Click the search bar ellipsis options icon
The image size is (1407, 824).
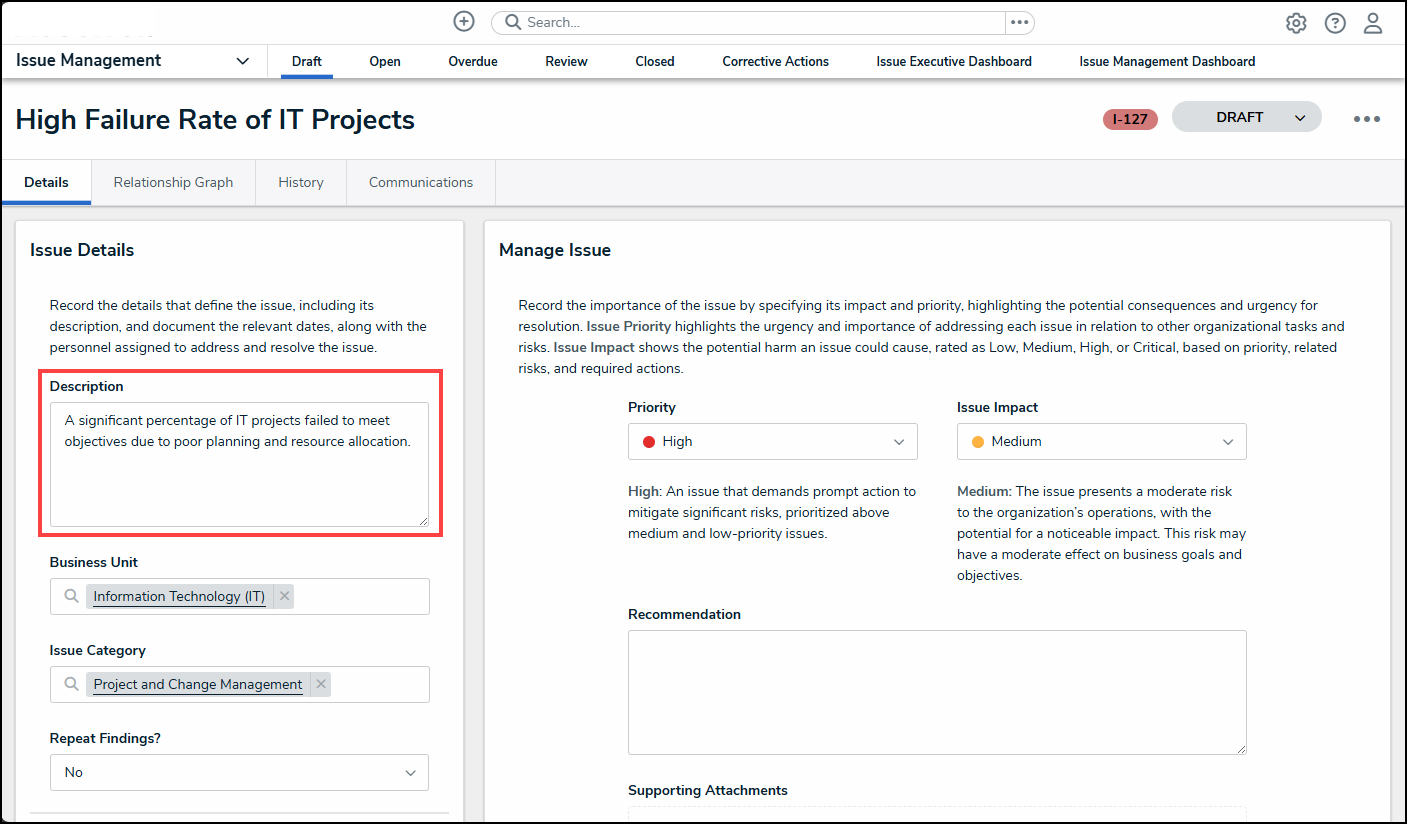pos(1019,22)
